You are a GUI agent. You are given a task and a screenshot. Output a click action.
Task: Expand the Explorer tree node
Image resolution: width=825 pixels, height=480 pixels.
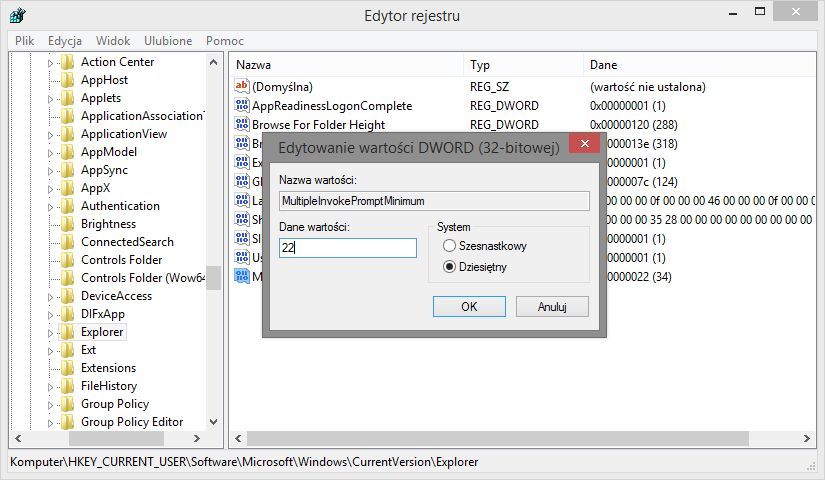(x=51, y=333)
